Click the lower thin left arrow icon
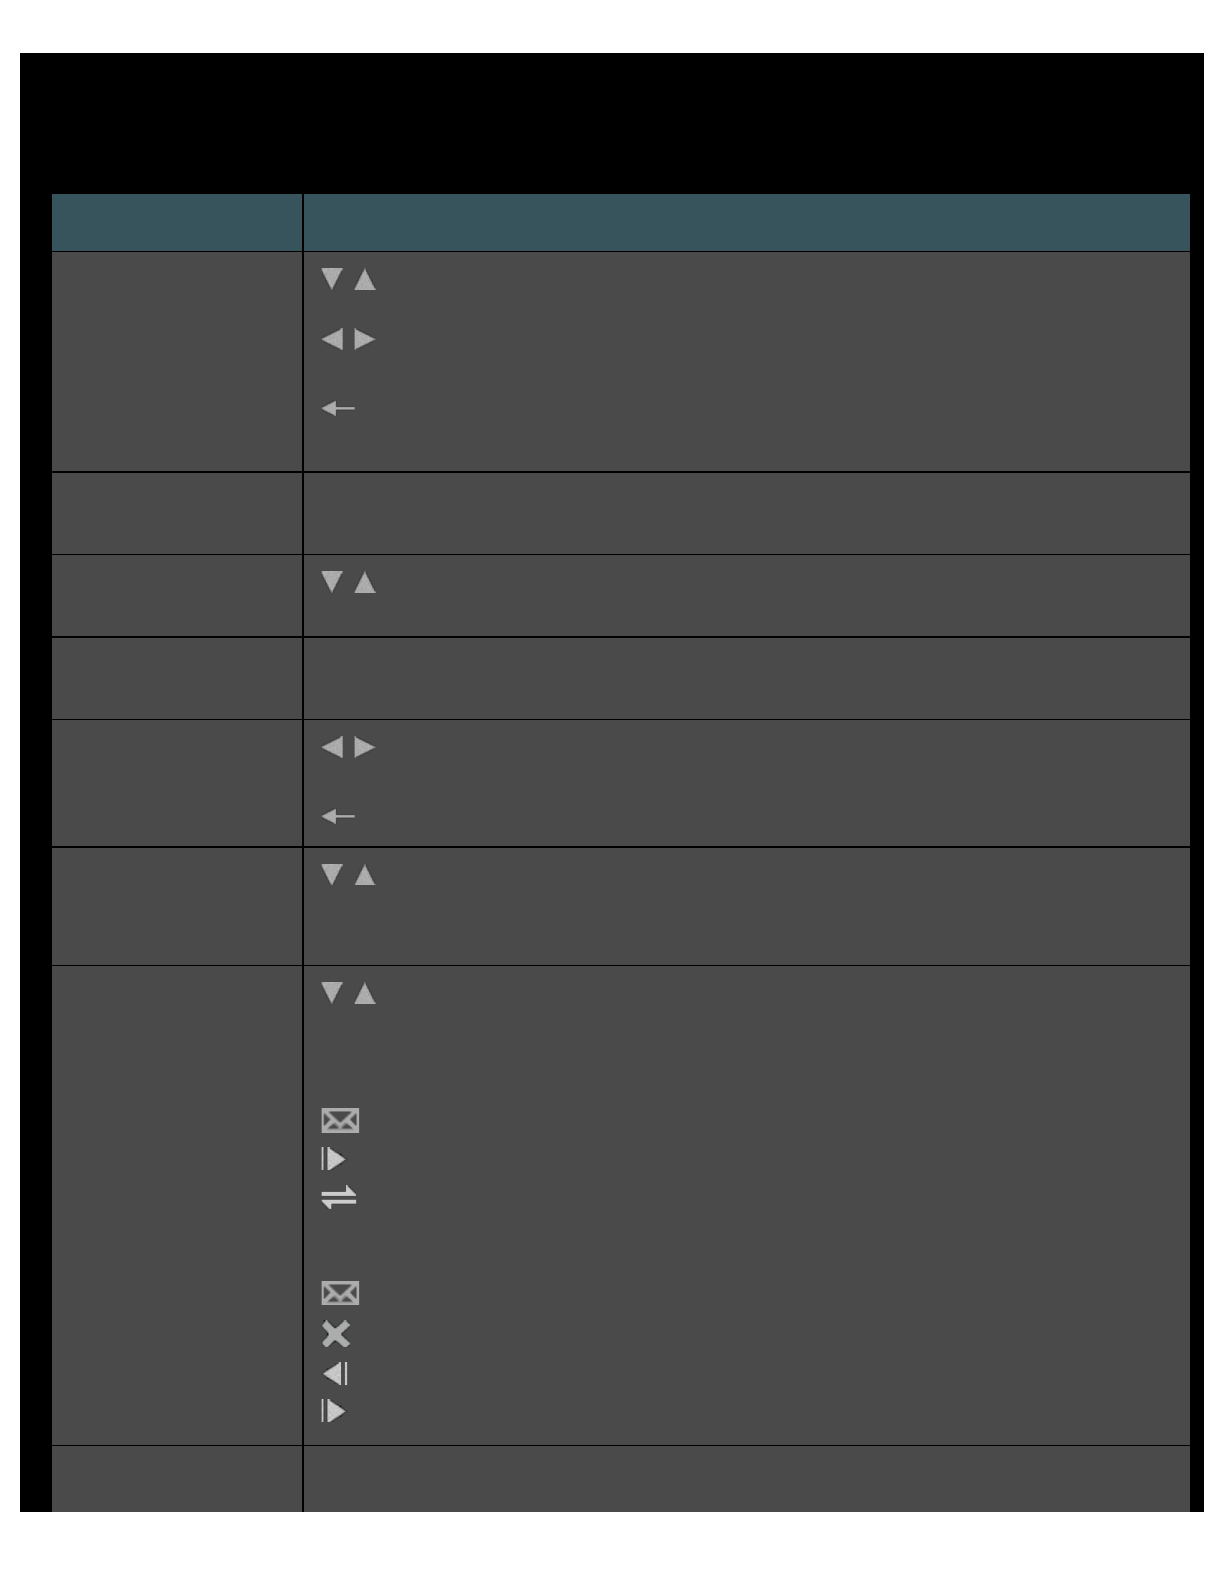 click(x=338, y=816)
